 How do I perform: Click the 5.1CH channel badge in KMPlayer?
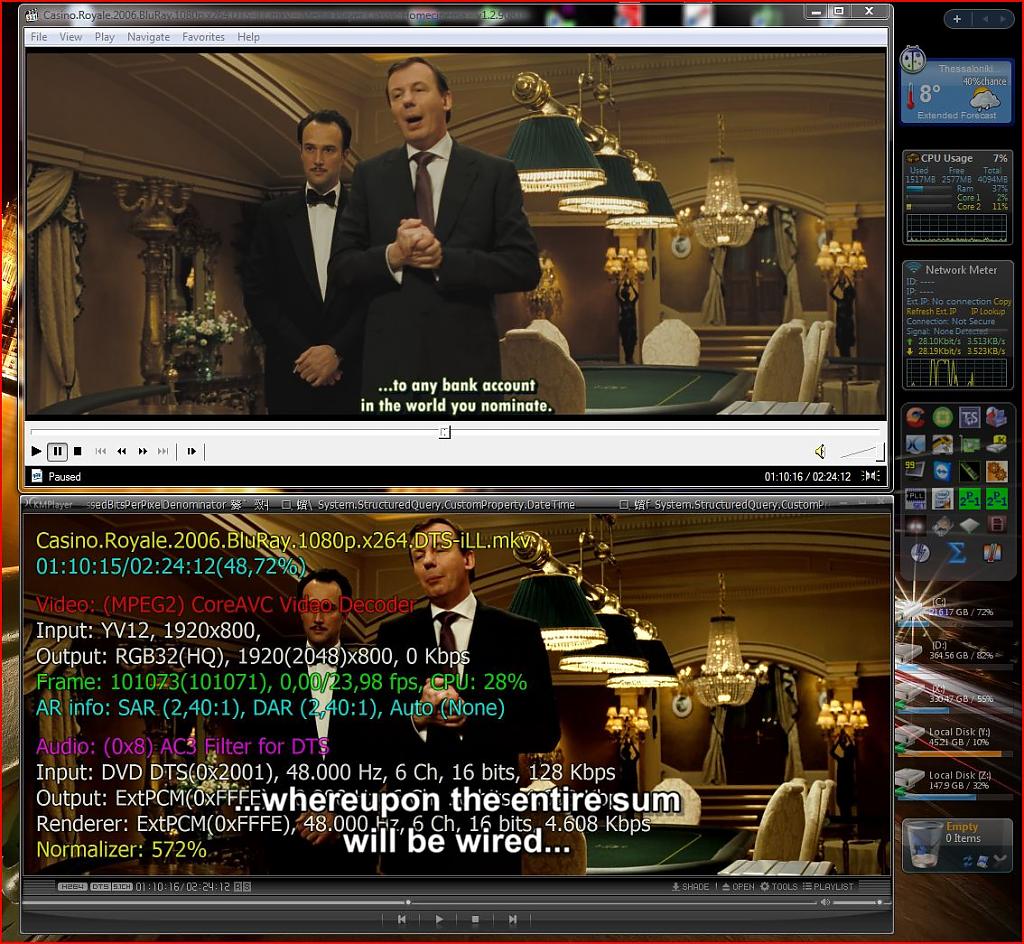pos(122,887)
